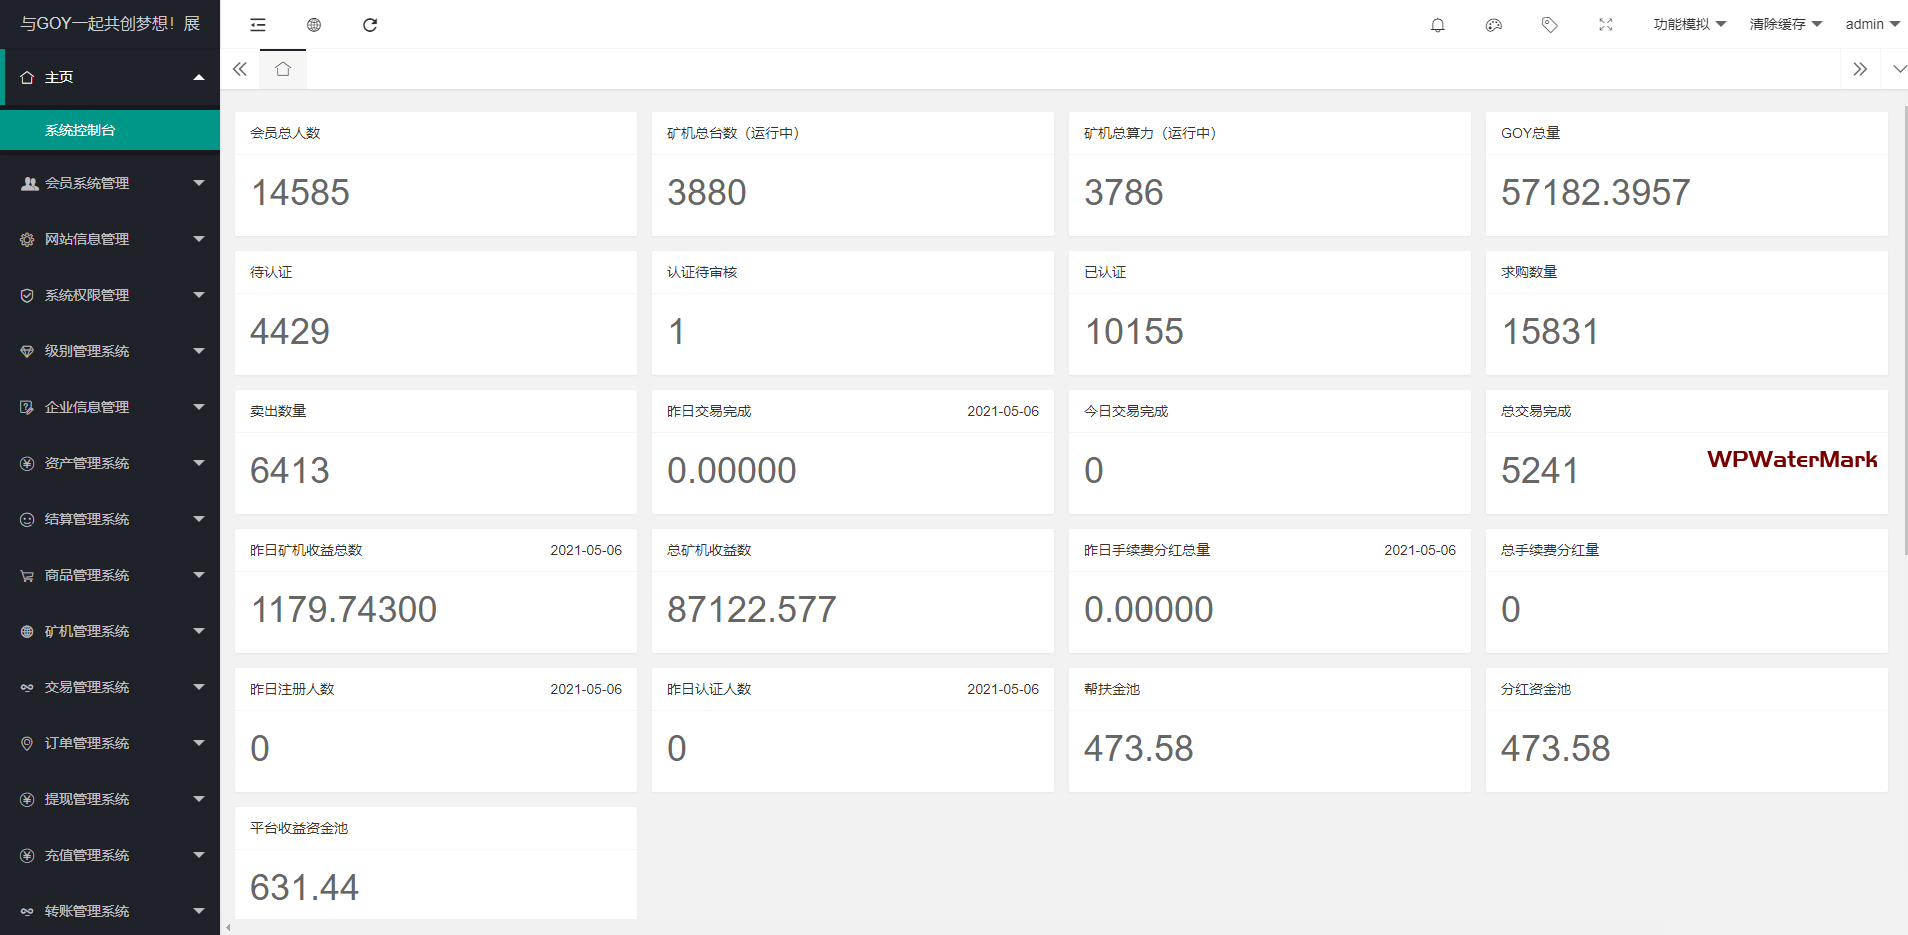Open the globe website icon
The width and height of the screenshot is (1908, 935).
[314, 25]
